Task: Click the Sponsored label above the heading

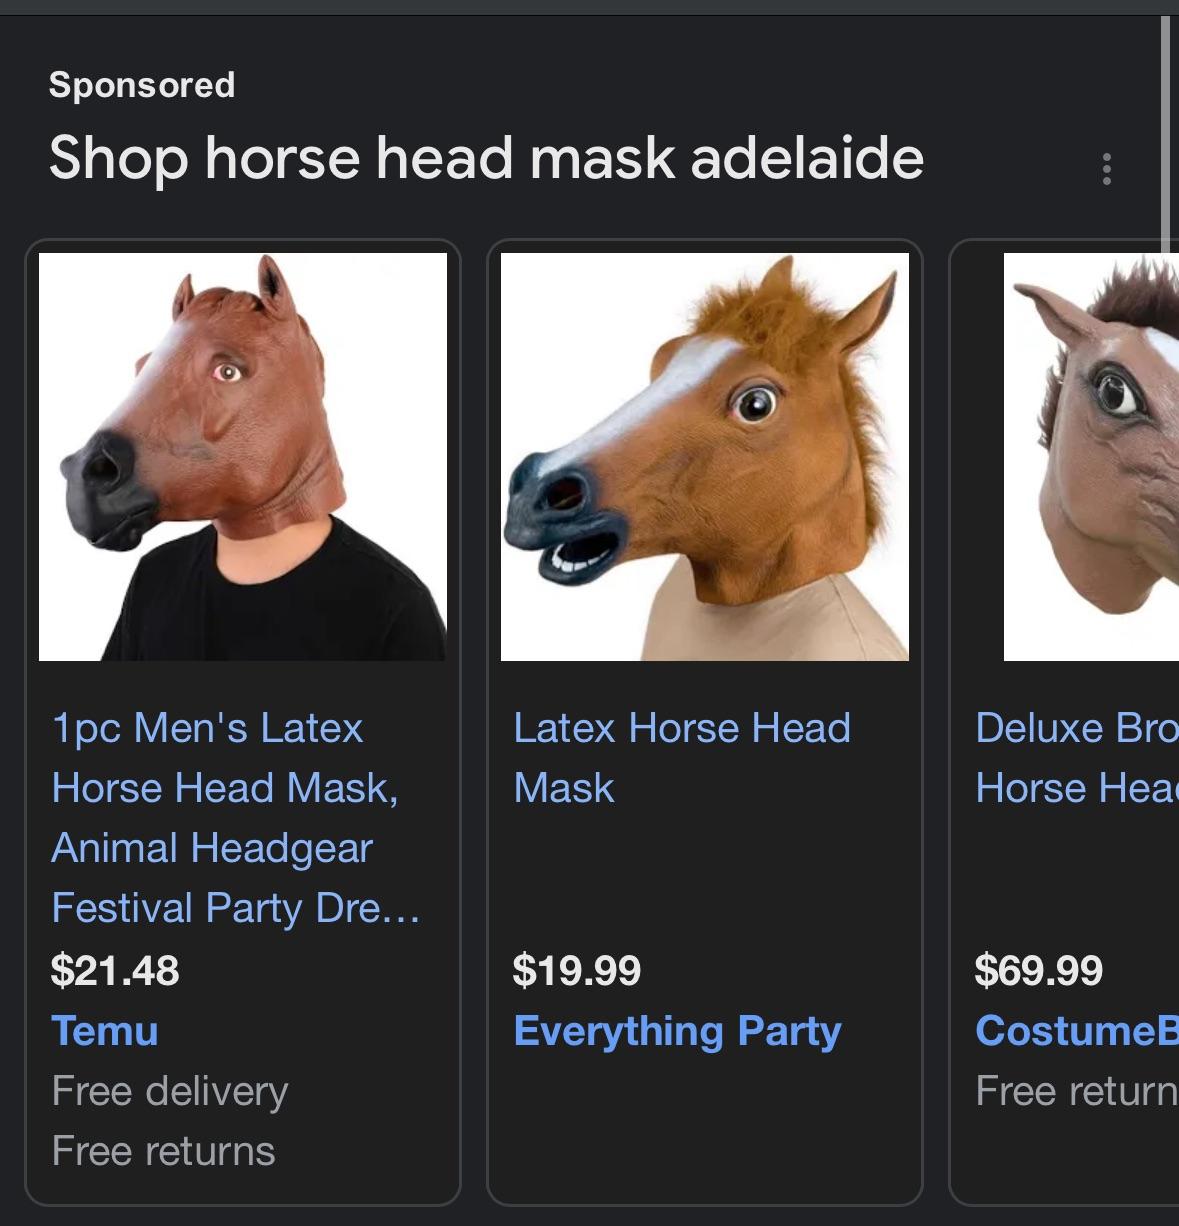Action: pos(142,85)
